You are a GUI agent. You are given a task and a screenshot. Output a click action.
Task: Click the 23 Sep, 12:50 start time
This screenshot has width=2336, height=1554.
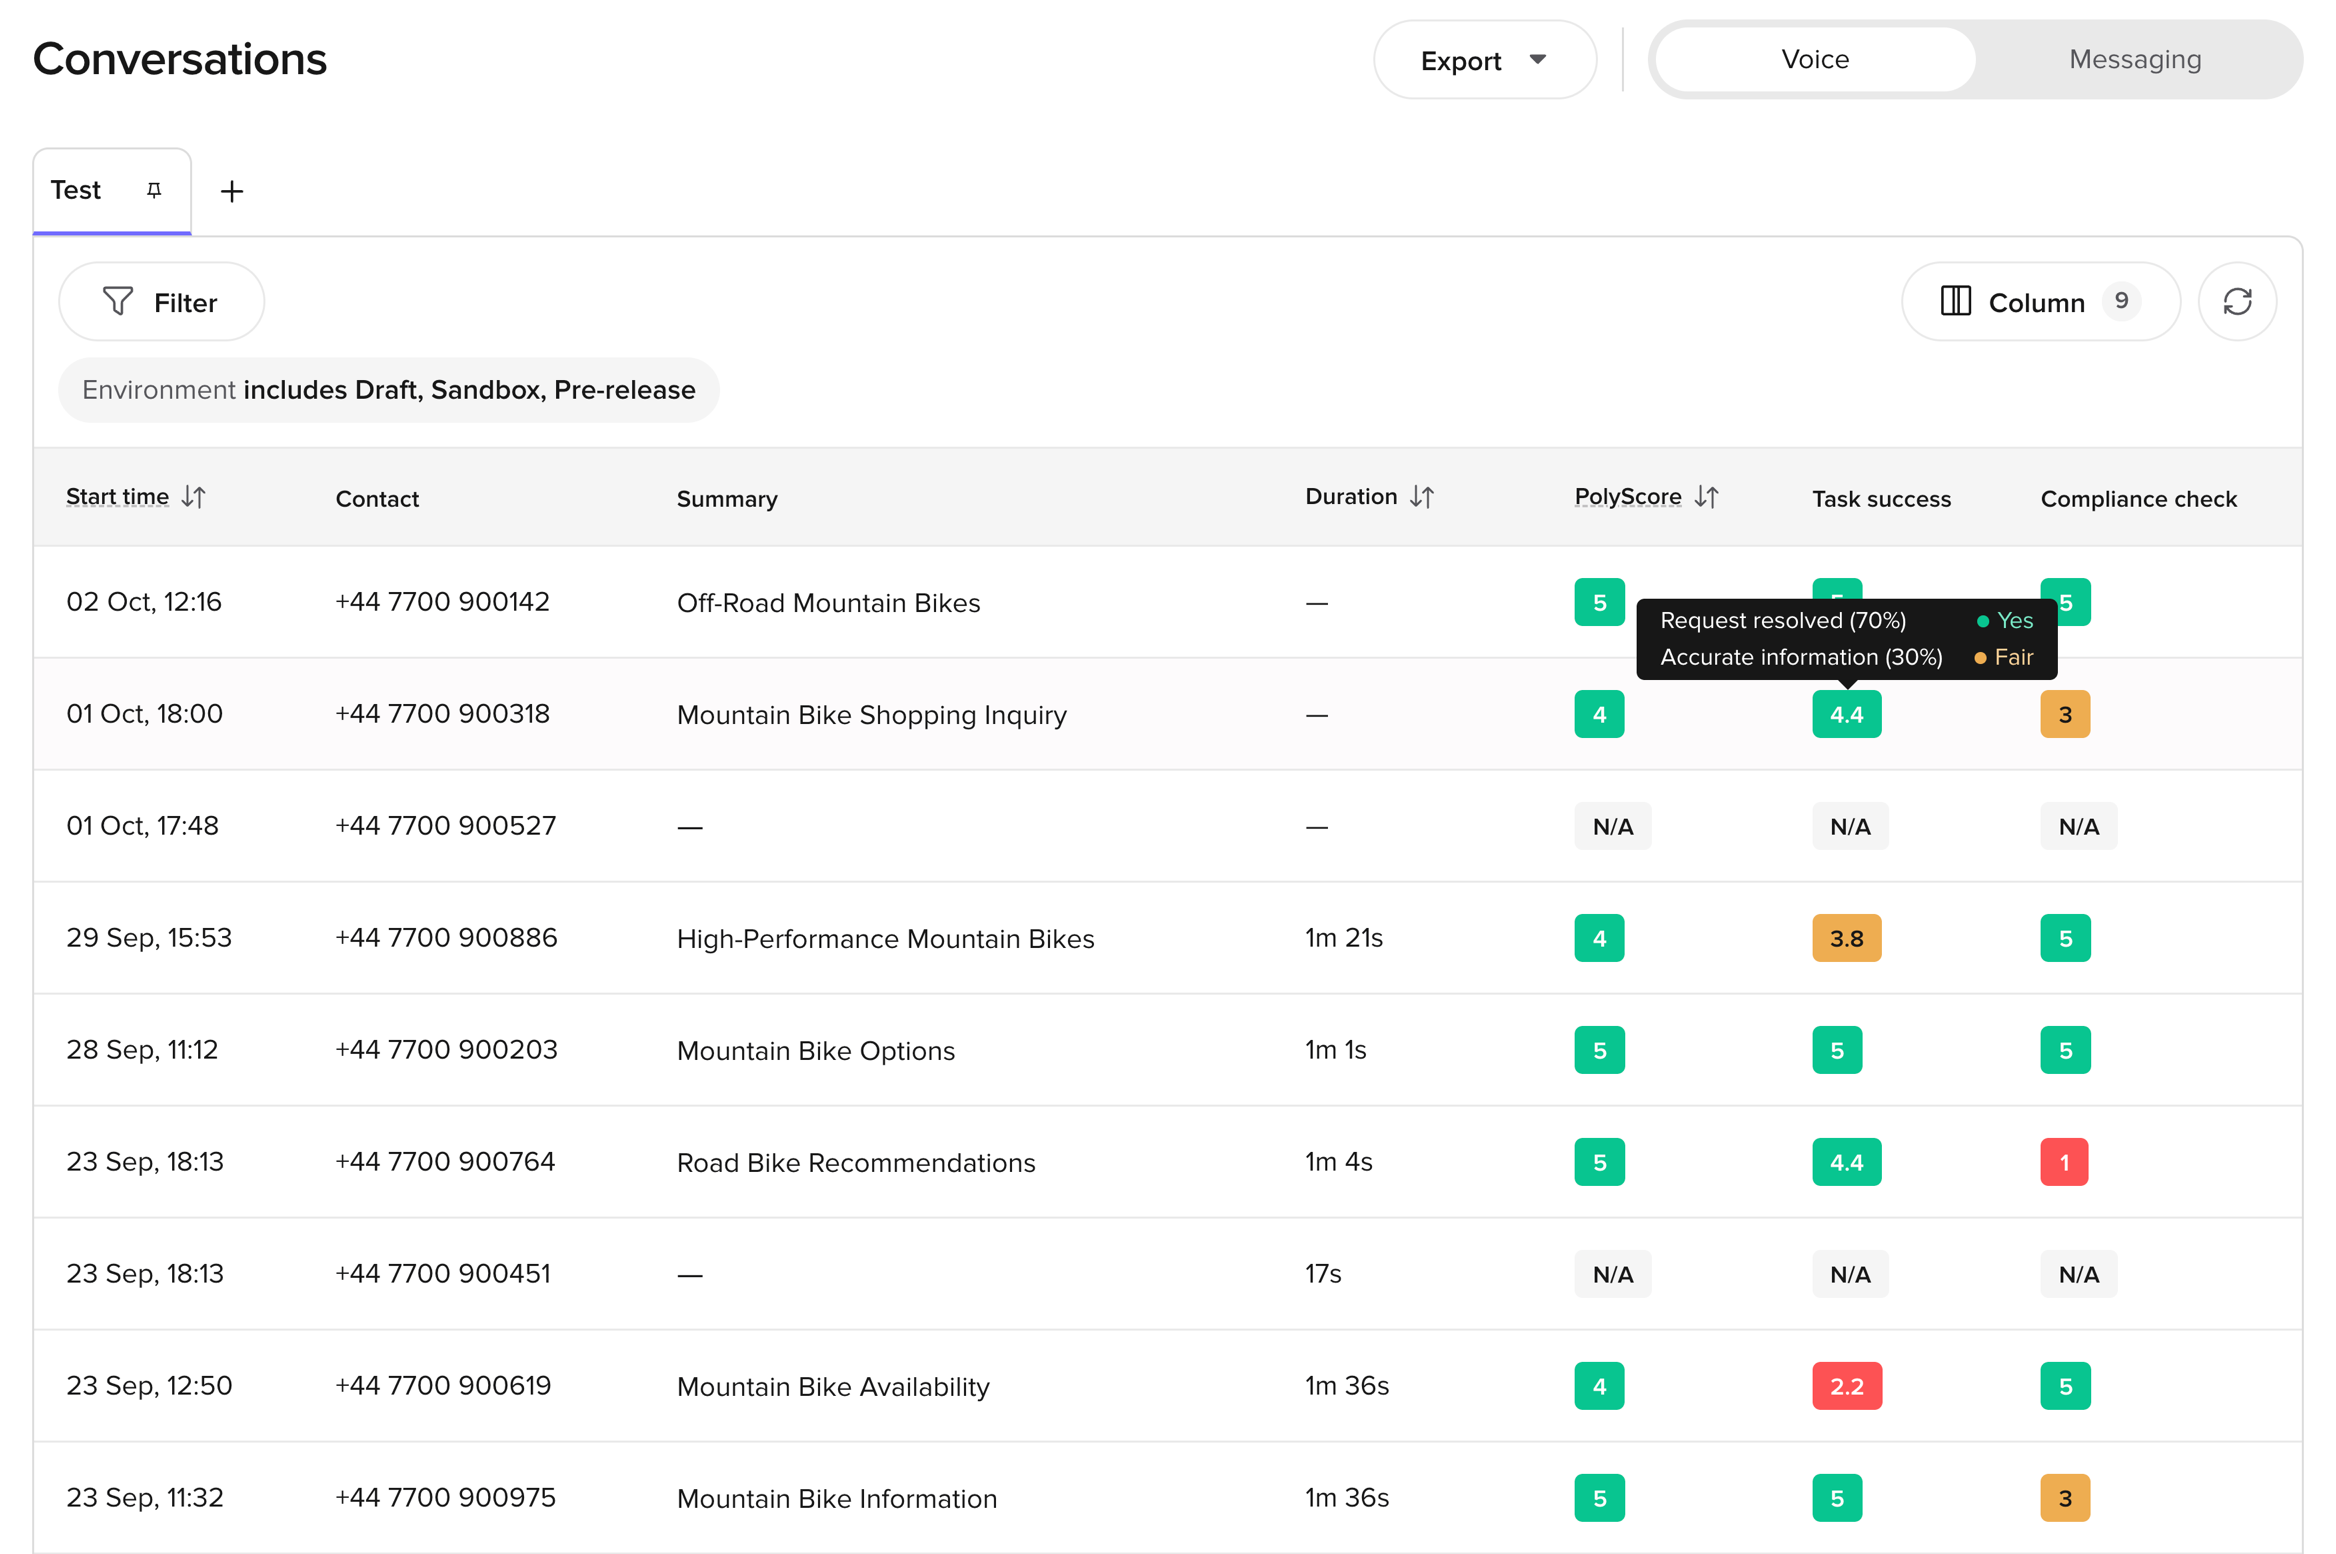tap(149, 1386)
